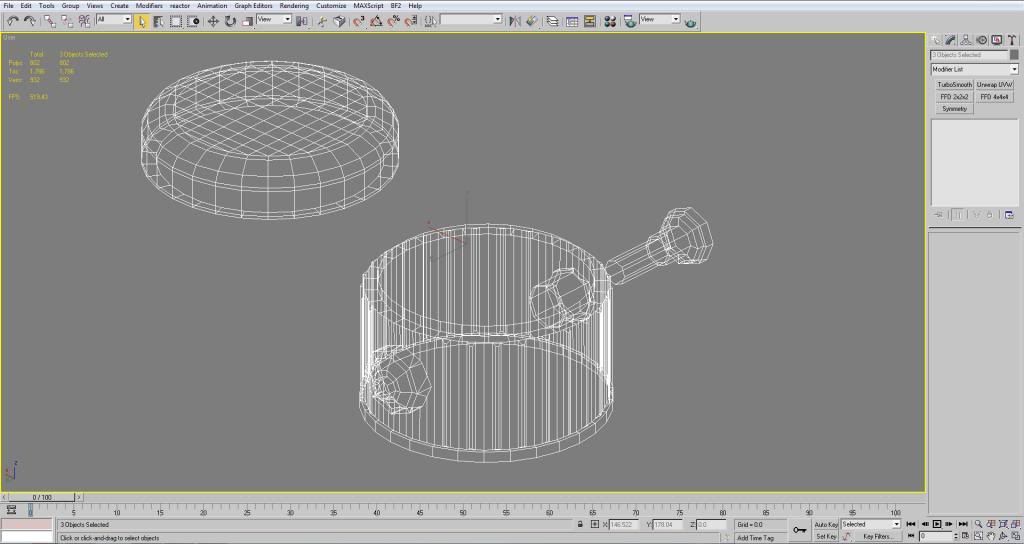1024x544 pixels.
Task: Click the object color swatch
Action: click(1013, 55)
